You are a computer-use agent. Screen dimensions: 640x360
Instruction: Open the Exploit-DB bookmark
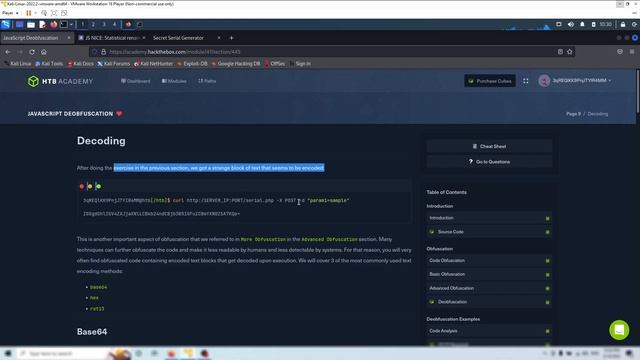coord(192,64)
